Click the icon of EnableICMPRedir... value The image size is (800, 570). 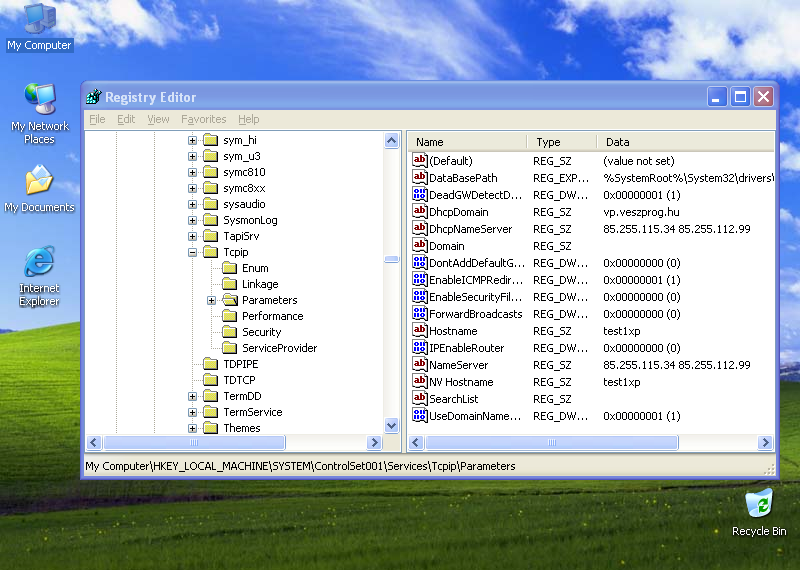point(419,279)
